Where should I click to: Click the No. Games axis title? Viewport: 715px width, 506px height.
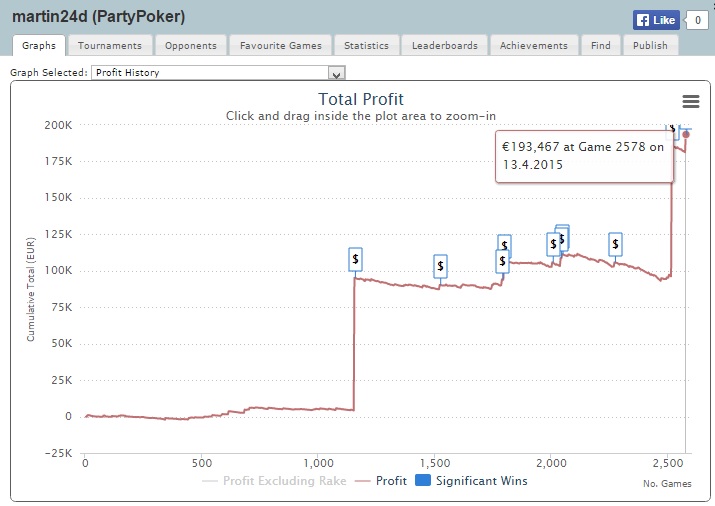coord(667,484)
